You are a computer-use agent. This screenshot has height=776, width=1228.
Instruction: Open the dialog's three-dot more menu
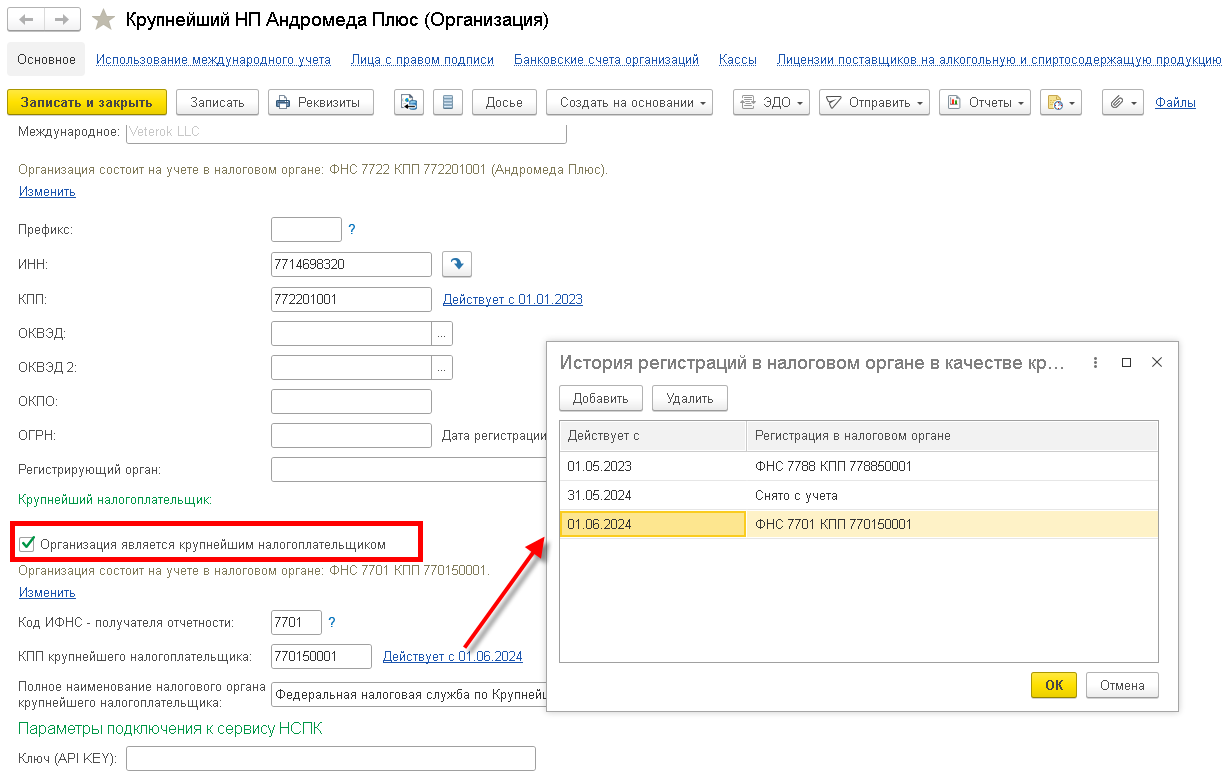click(1095, 362)
